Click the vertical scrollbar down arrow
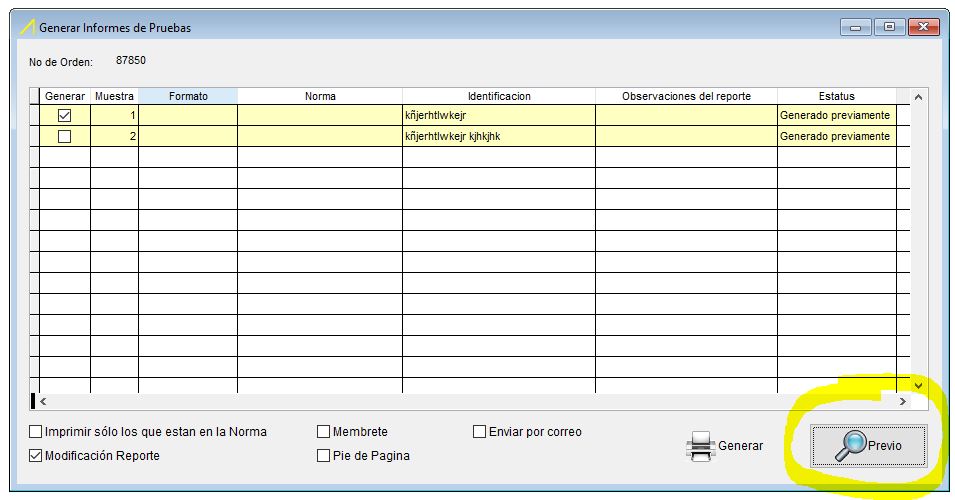Viewport: 955px width, 500px height. 918,386
